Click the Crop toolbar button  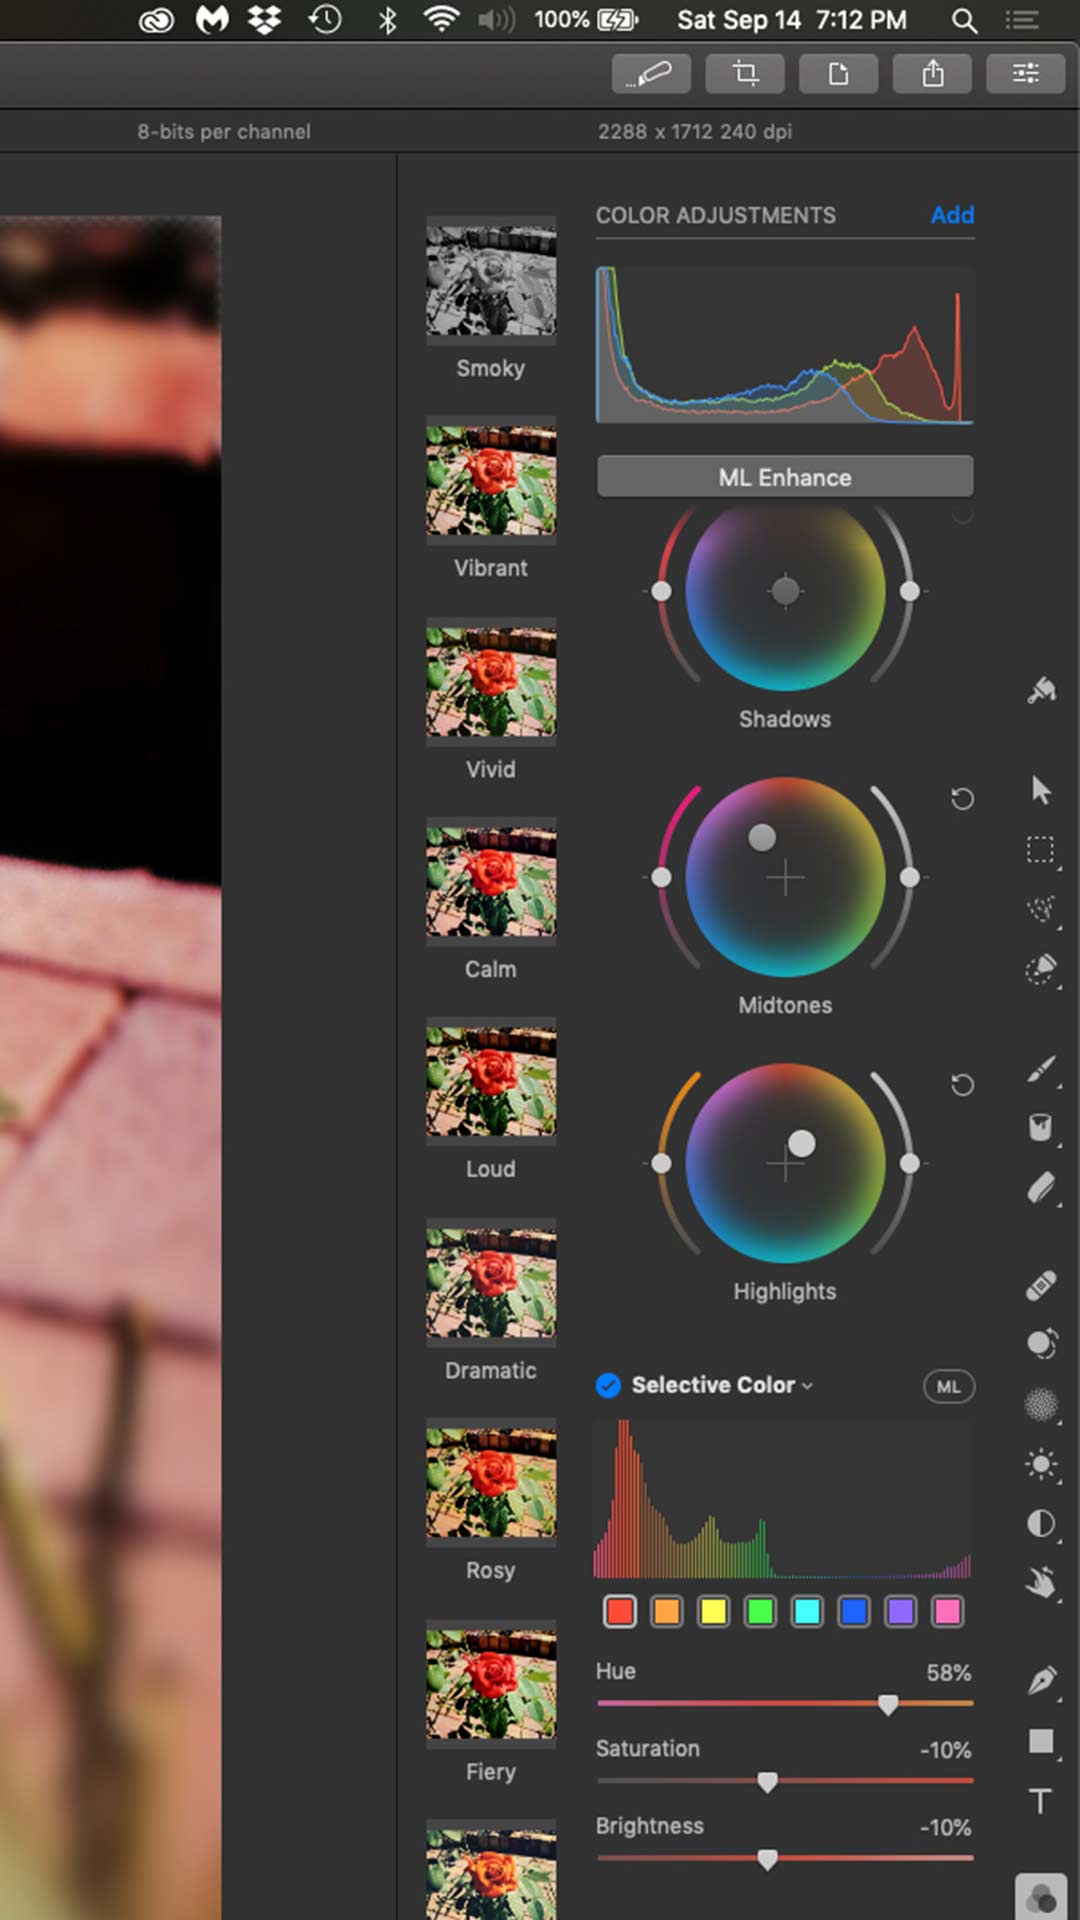(x=745, y=73)
